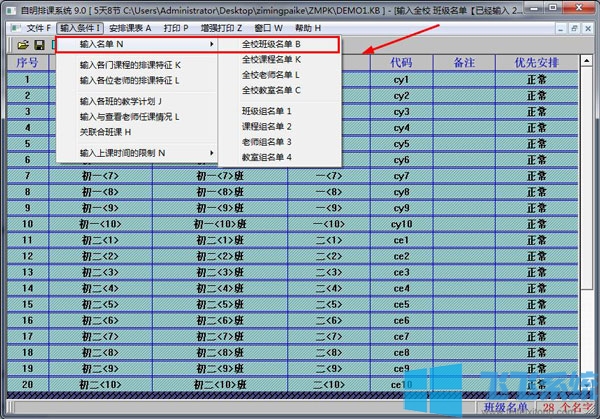Select 课程组名单 2 menu entry
This screenshot has width=600, height=419.
279,127
